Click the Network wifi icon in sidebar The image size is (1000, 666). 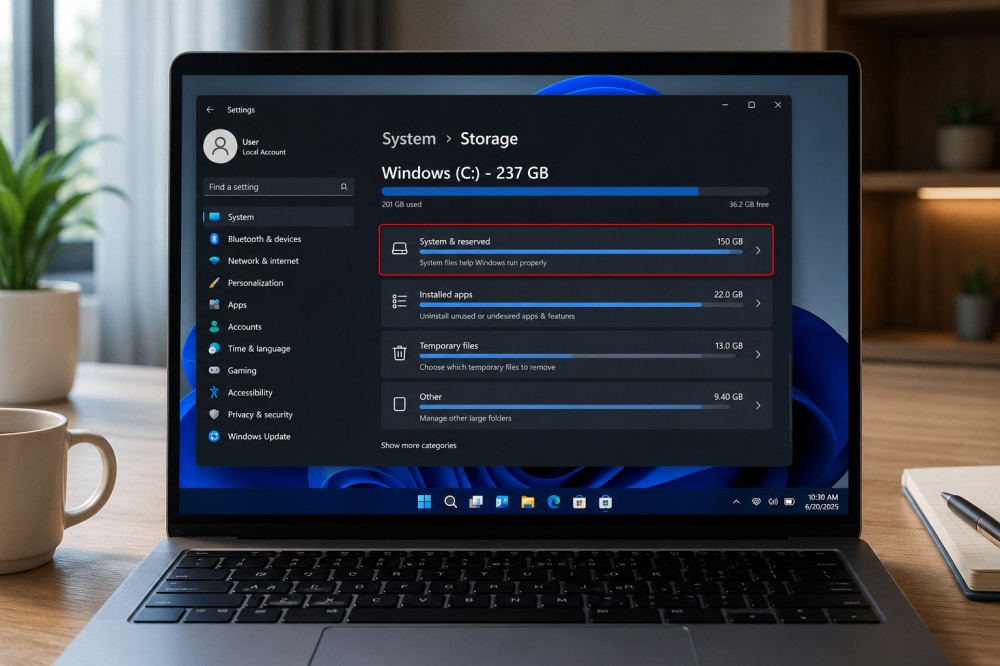click(214, 261)
